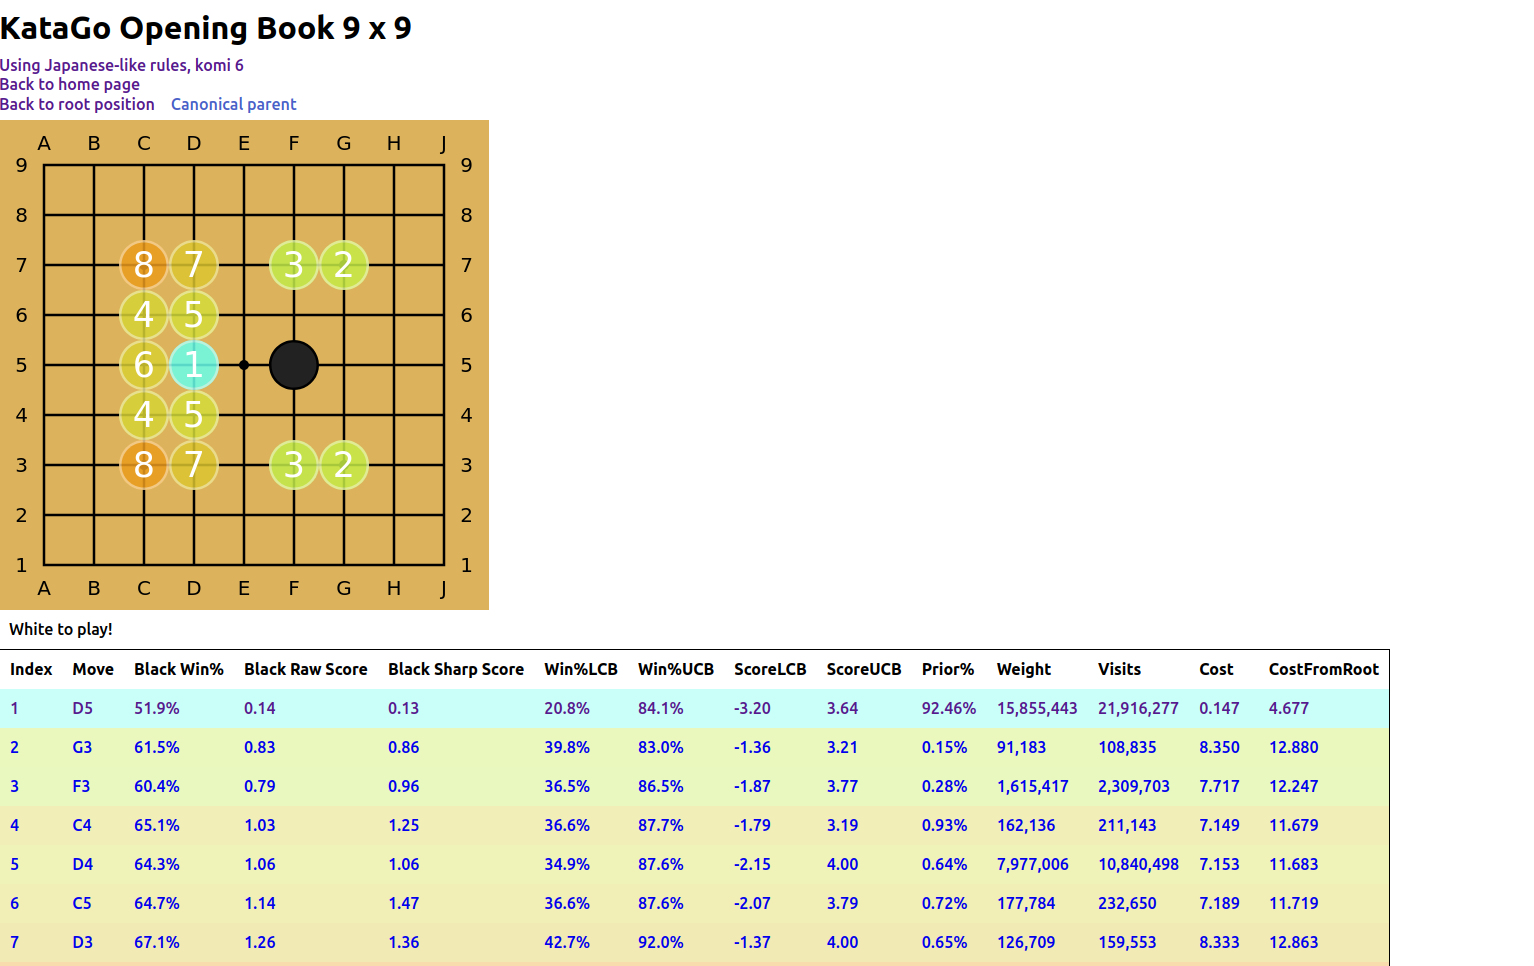Select candidate move 1 at D5 on board

194,365
